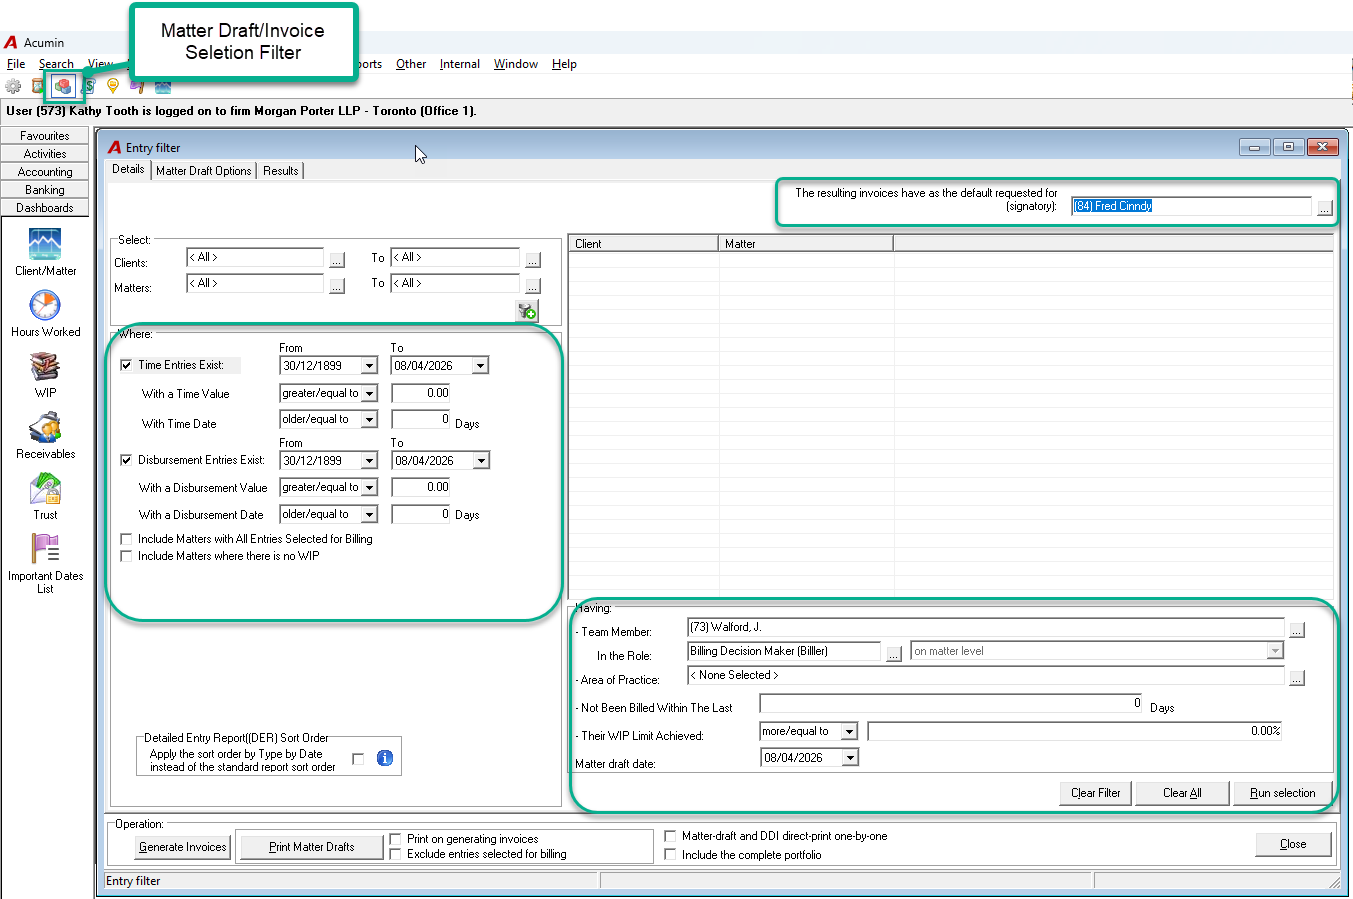Image resolution: width=1353 pixels, height=899 pixels.
Task: Switch to Matter Draft Options tab
Action: 204,171
